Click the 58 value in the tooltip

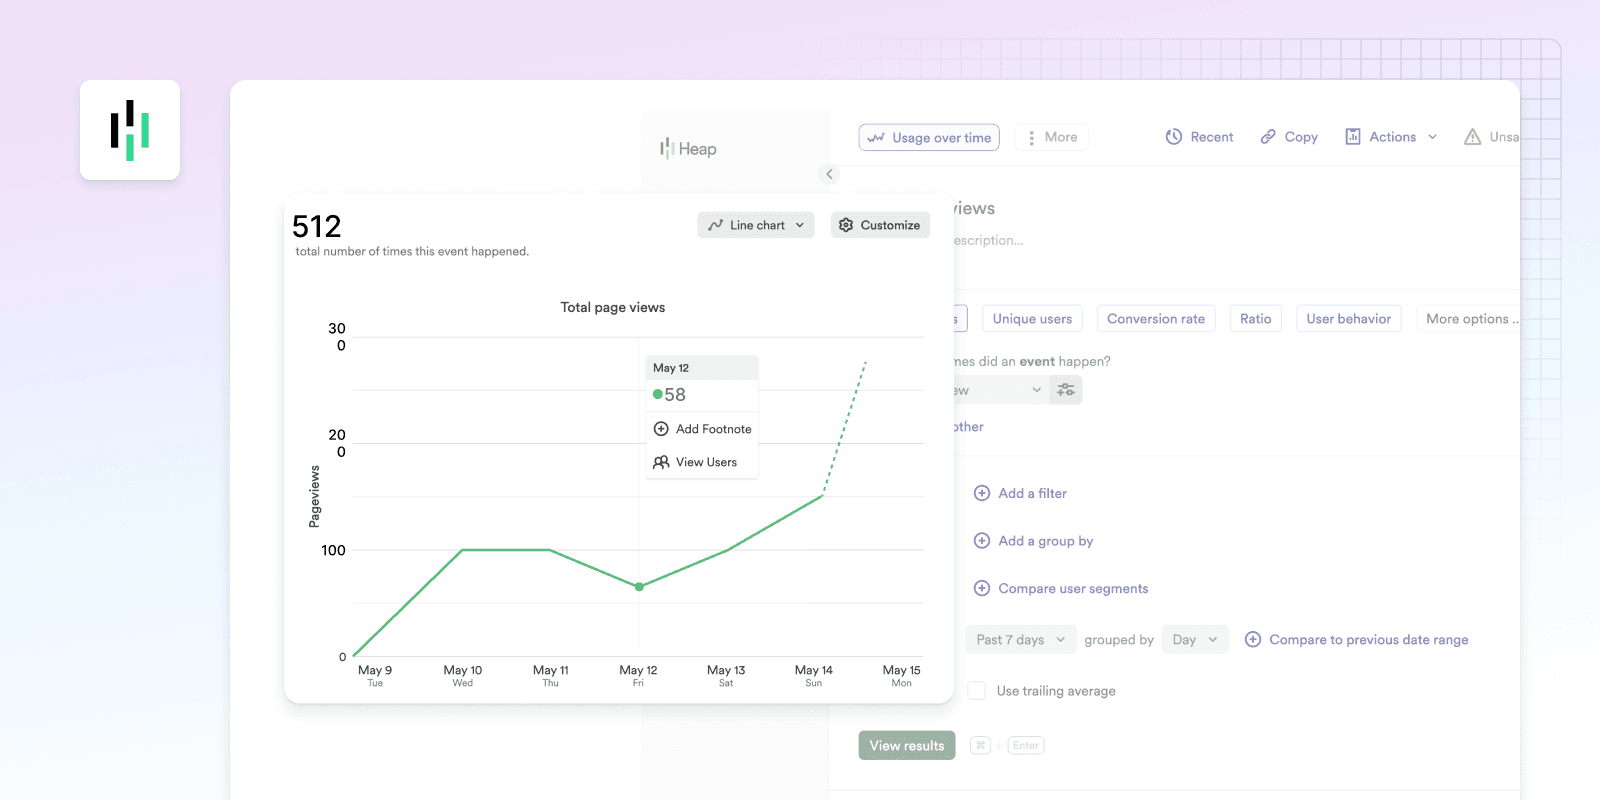tap(675, 395)
